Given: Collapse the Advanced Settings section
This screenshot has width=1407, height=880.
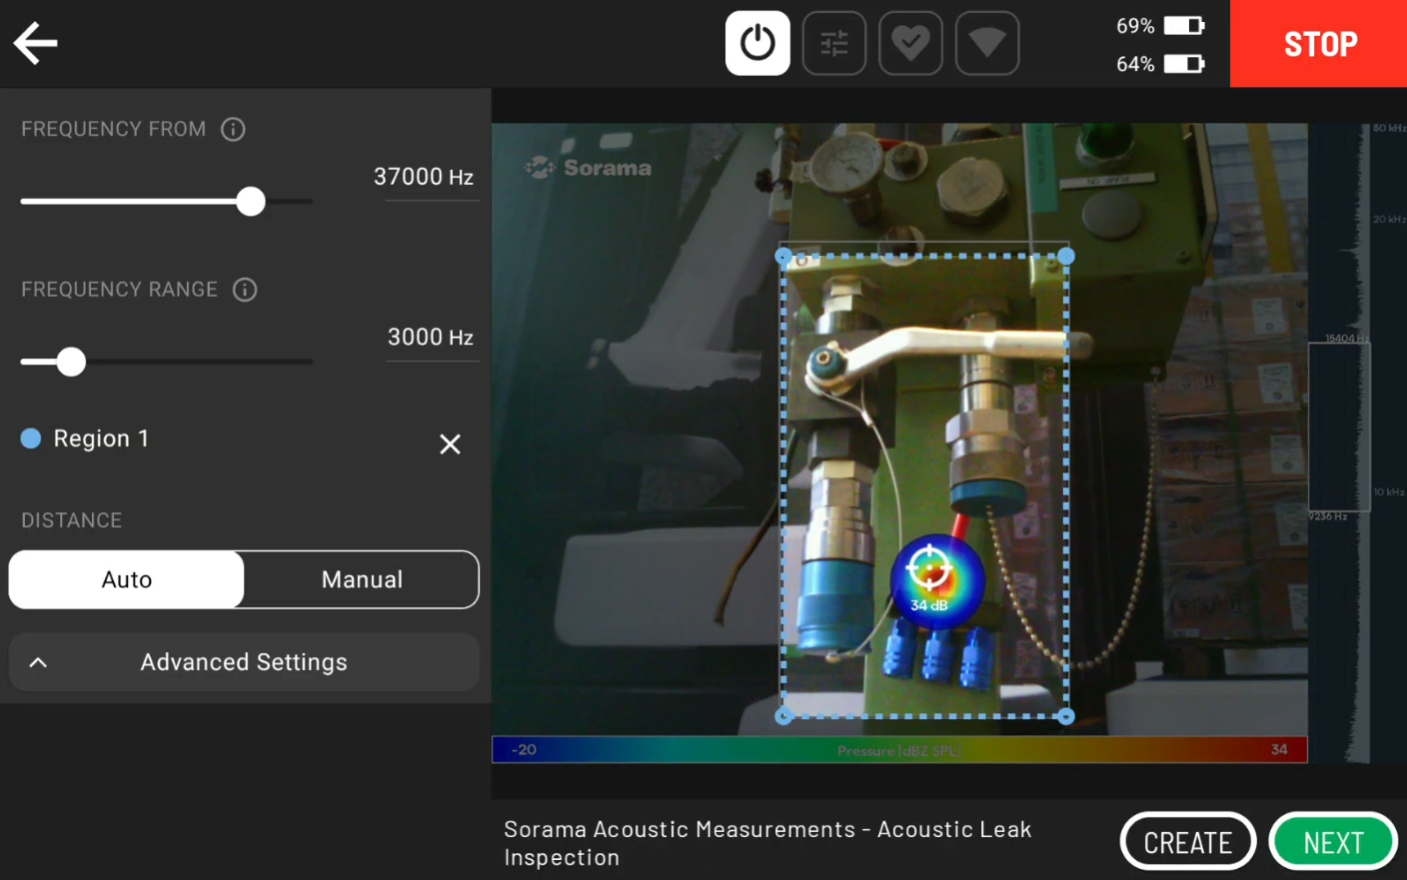Looking at the screenshot, I should (244, 662).
